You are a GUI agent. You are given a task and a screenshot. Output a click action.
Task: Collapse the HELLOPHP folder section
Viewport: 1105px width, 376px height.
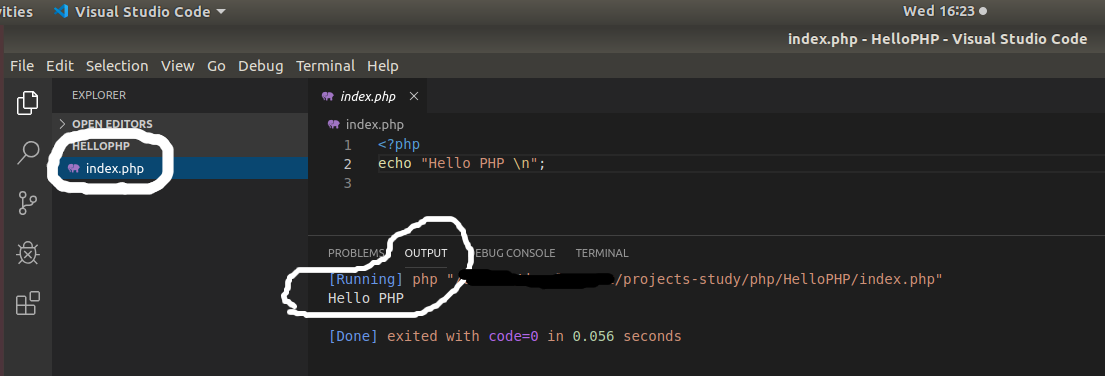click(x=101, y=146)
